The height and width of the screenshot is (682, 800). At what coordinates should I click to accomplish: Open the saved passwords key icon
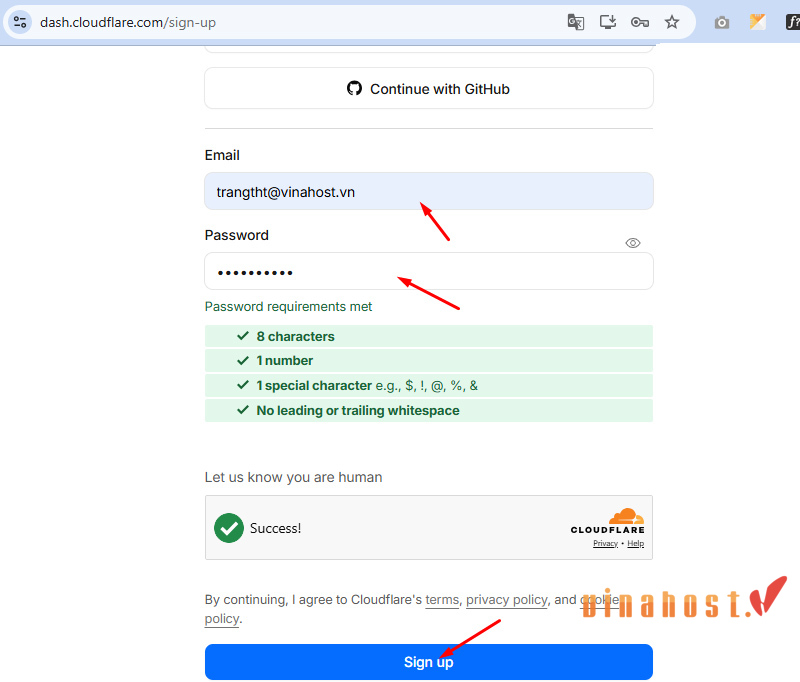pos(639,22)
